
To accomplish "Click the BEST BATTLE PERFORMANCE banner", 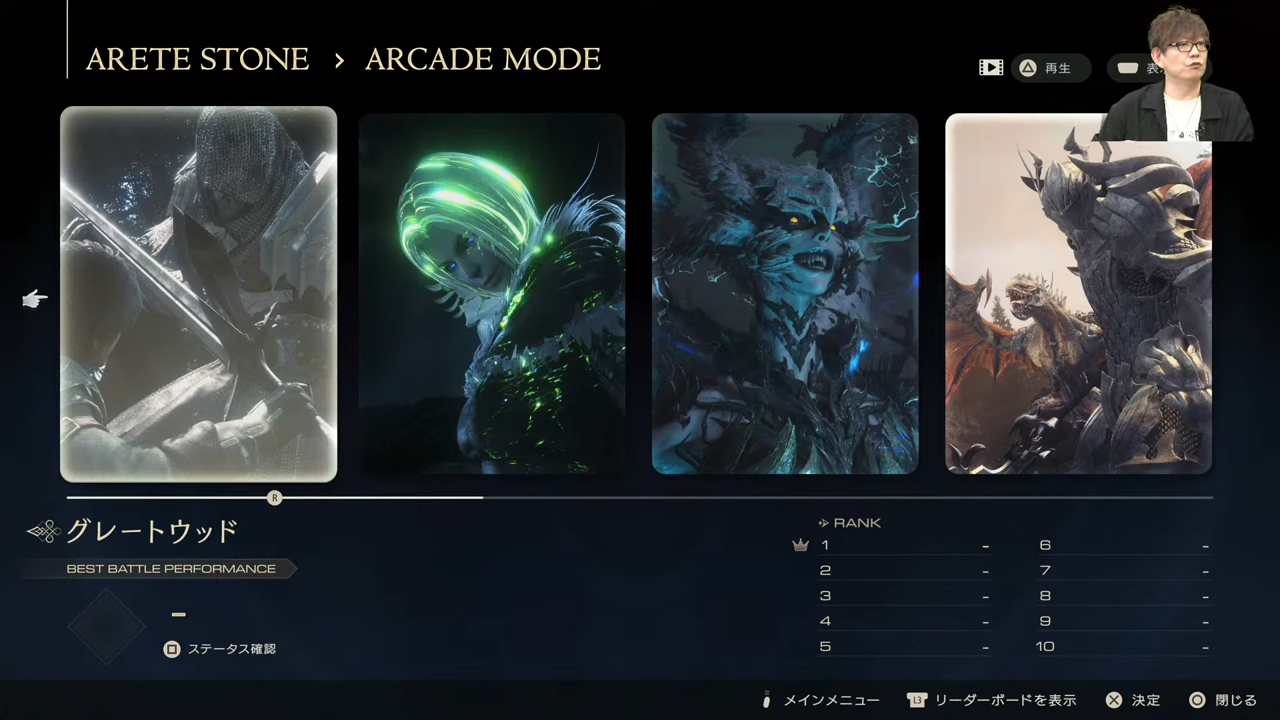I will [x=160, y=569].
